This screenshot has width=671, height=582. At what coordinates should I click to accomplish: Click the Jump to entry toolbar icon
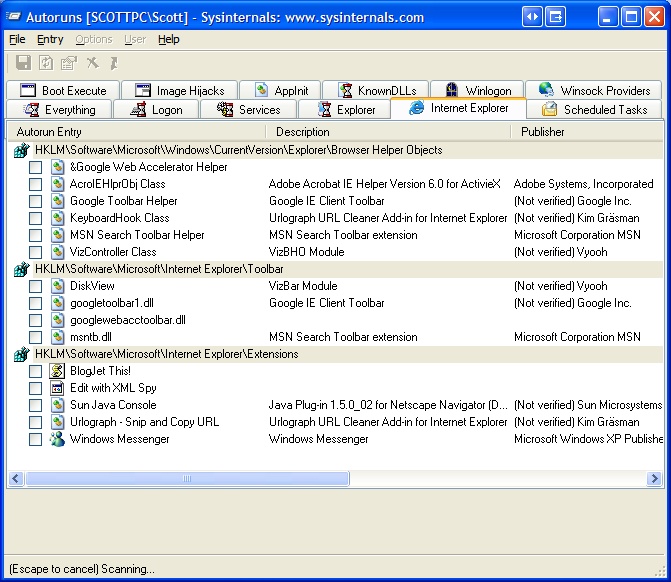click(114, 63)
